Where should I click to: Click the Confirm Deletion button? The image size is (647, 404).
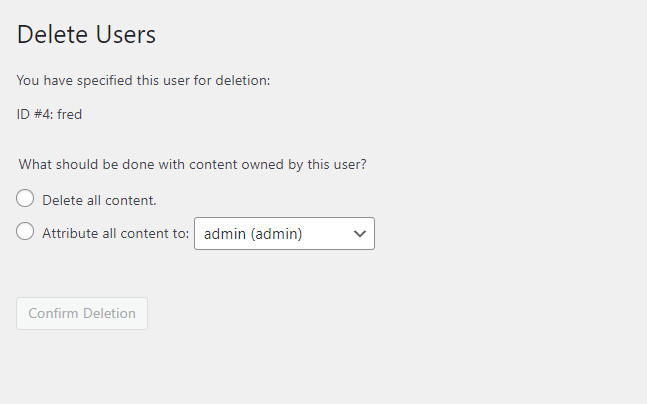tap(82, 314)
